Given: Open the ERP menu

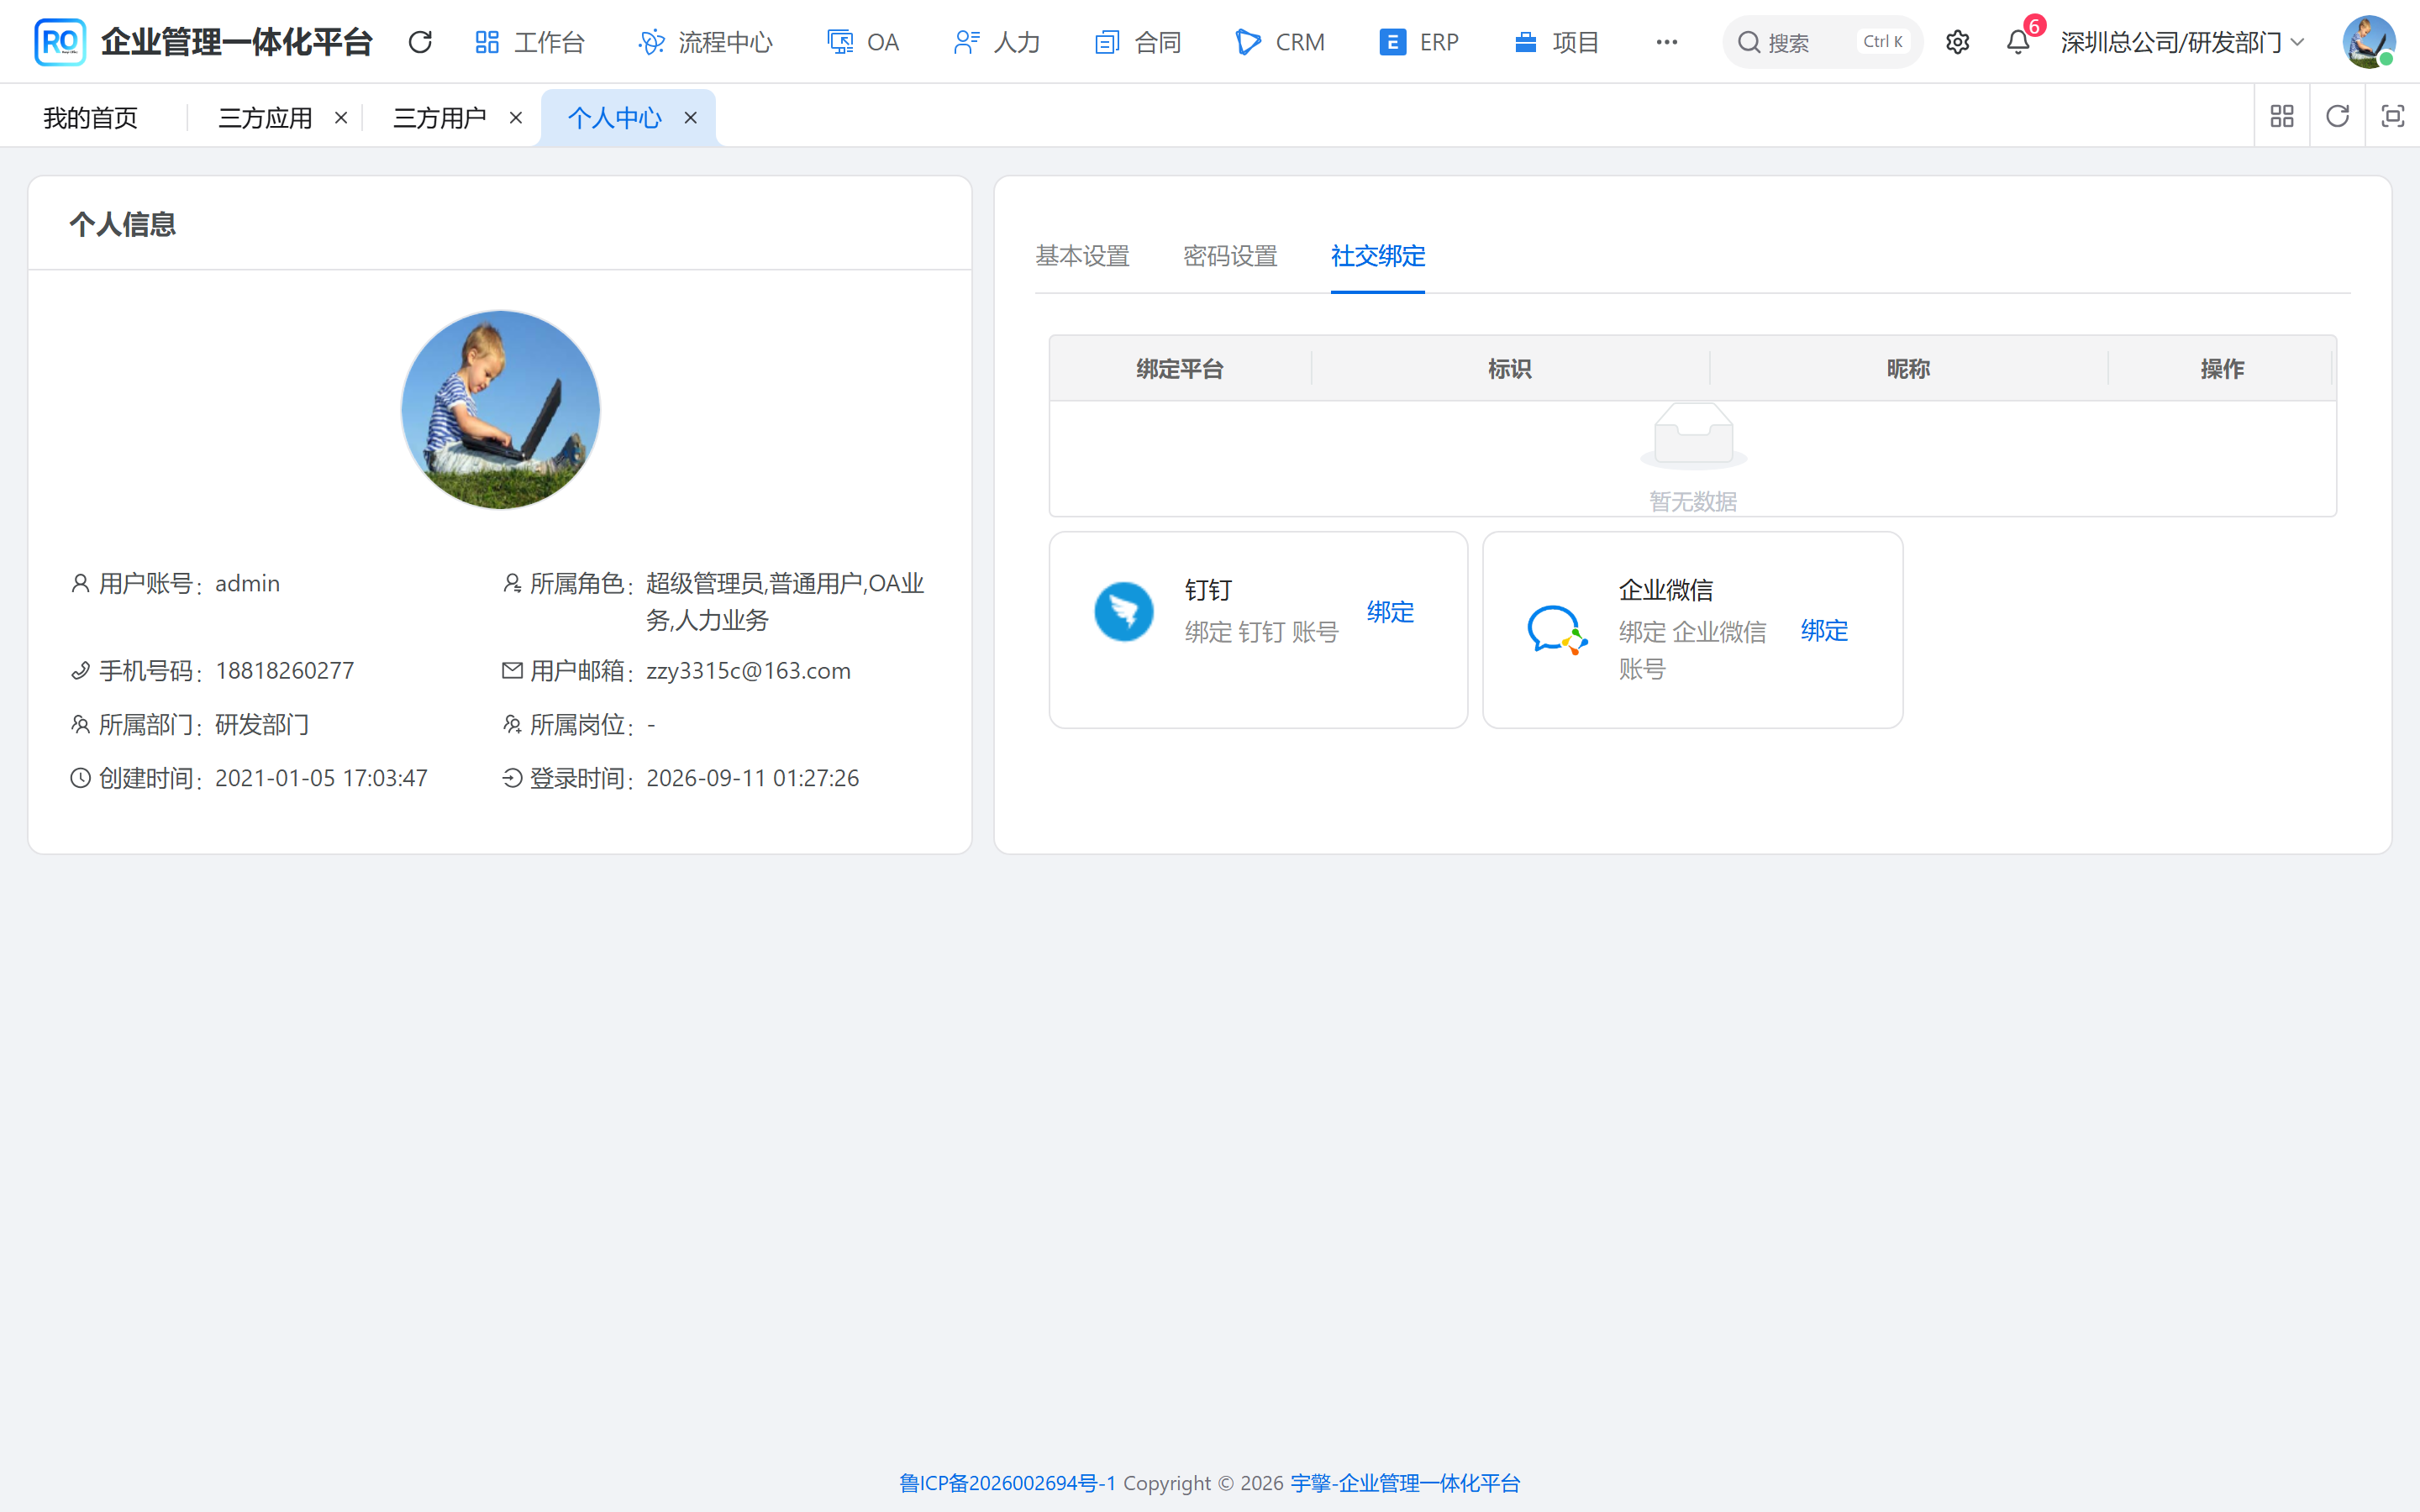Looking at the screenshot, I should (1419, 42).
